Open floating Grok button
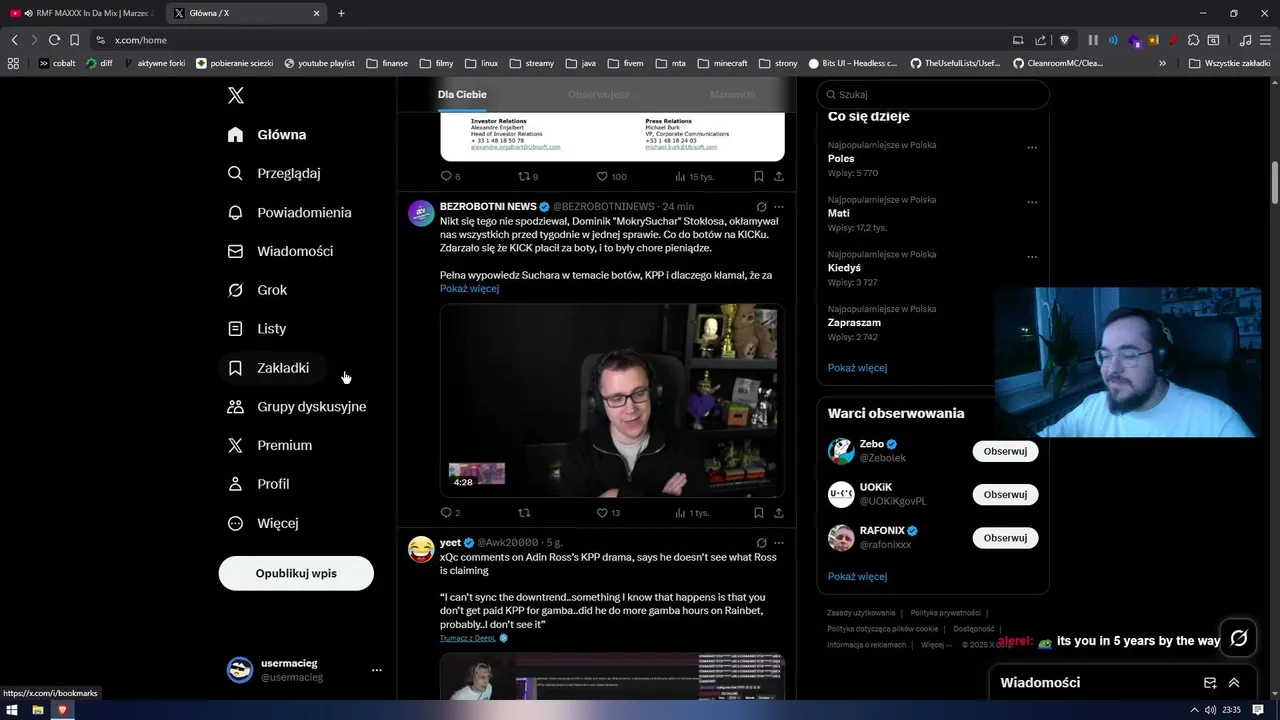1280x720 pixels. pyautogui.click(x=1238, y=638)
